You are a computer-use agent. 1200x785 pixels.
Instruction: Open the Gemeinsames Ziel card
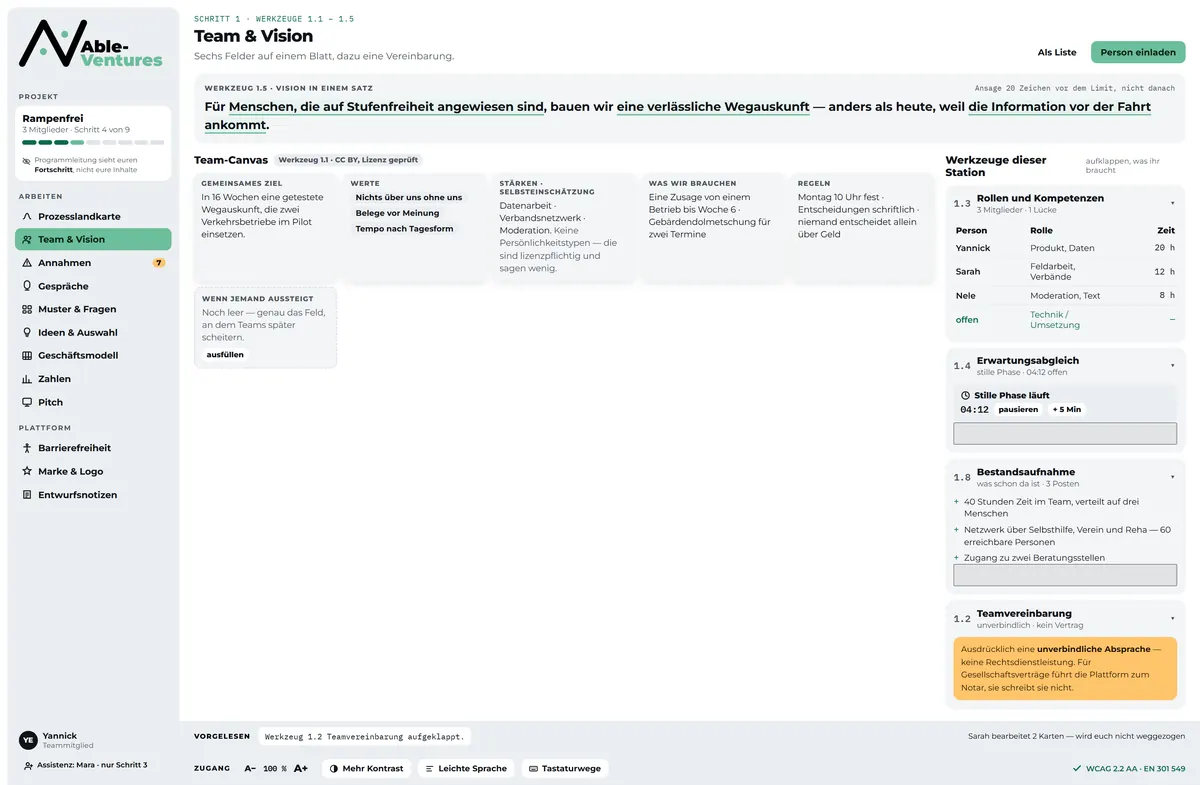tap(266, 228)
